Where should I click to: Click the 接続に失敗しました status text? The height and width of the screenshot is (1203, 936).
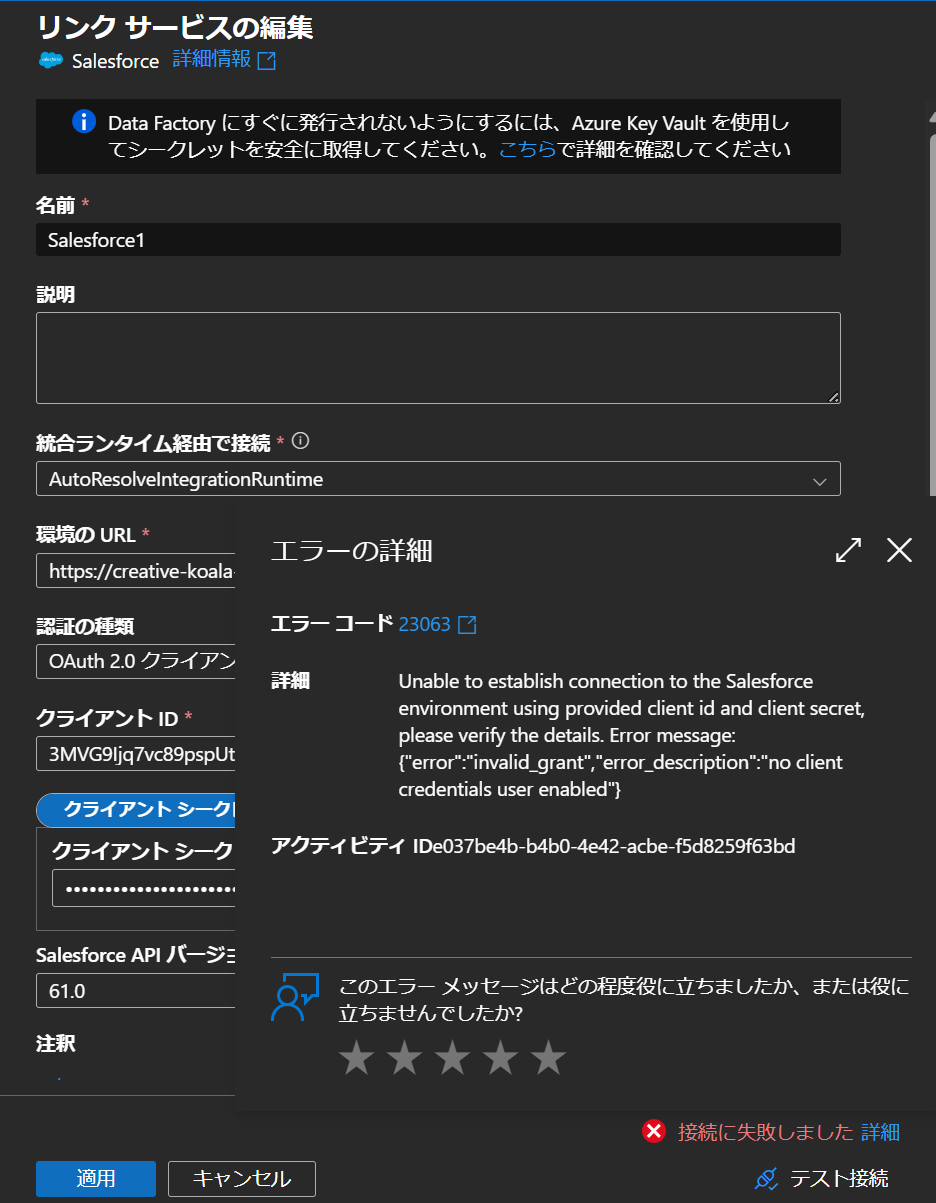[x=766, y=1132]
